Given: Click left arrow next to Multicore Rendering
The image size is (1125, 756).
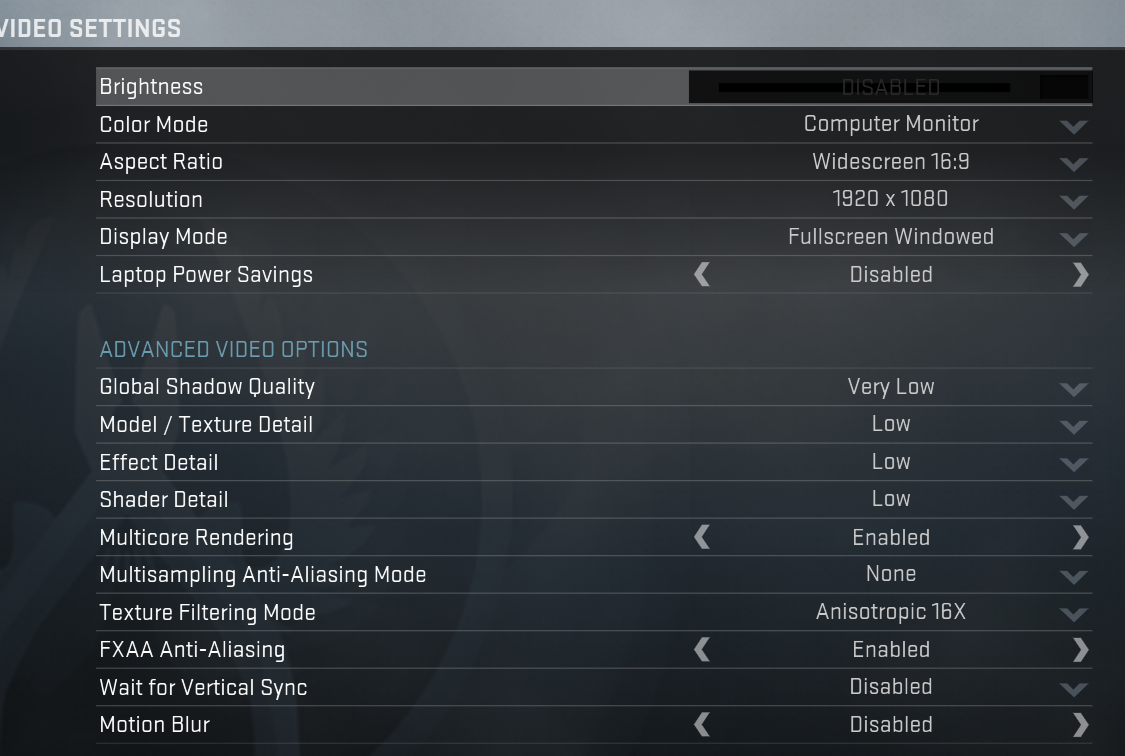Looking at the screenshot, I should click(x=702, y=538).
